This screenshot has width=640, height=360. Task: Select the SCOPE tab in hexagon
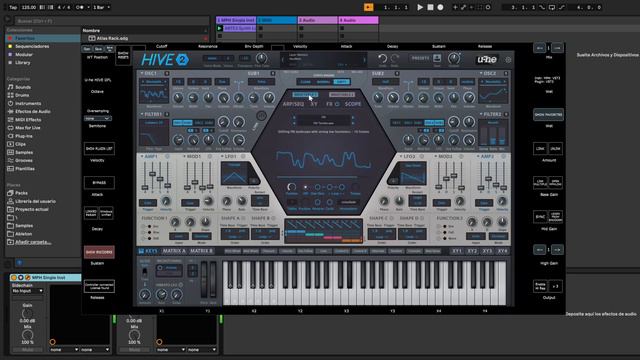tap(353, 104)
